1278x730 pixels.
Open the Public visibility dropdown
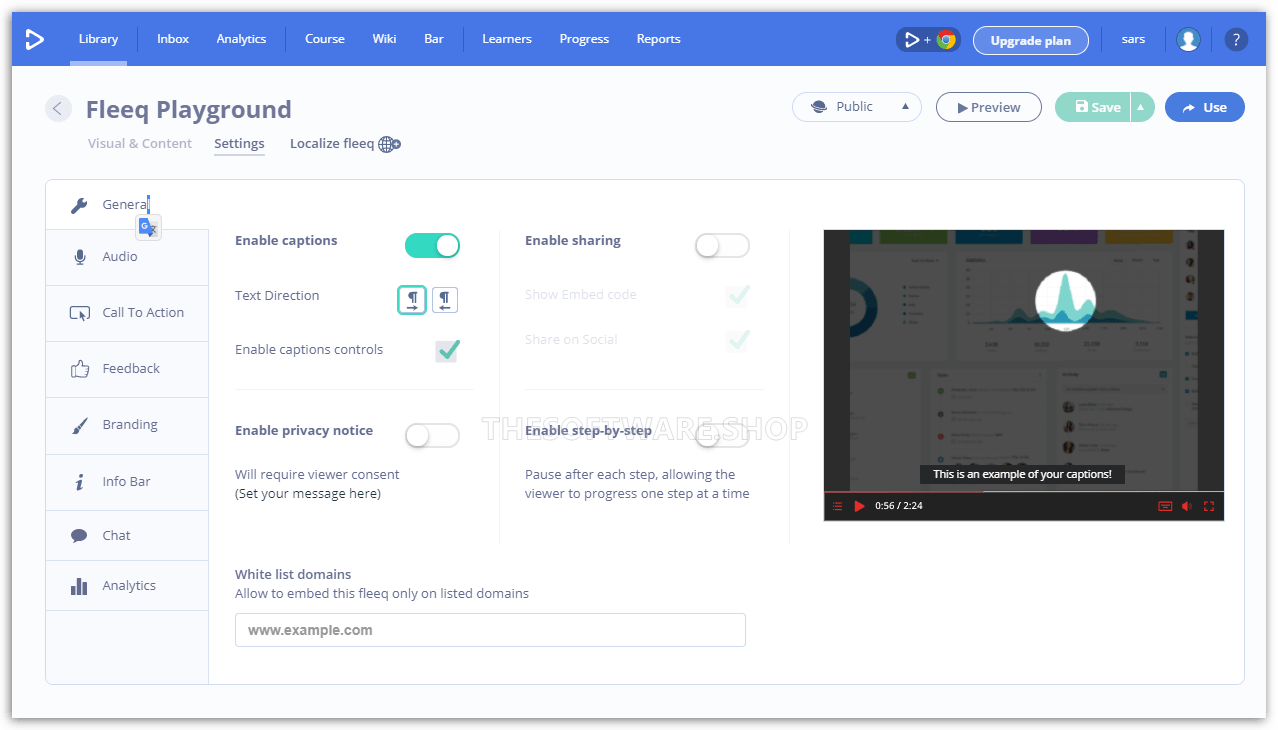pos(857,107)
